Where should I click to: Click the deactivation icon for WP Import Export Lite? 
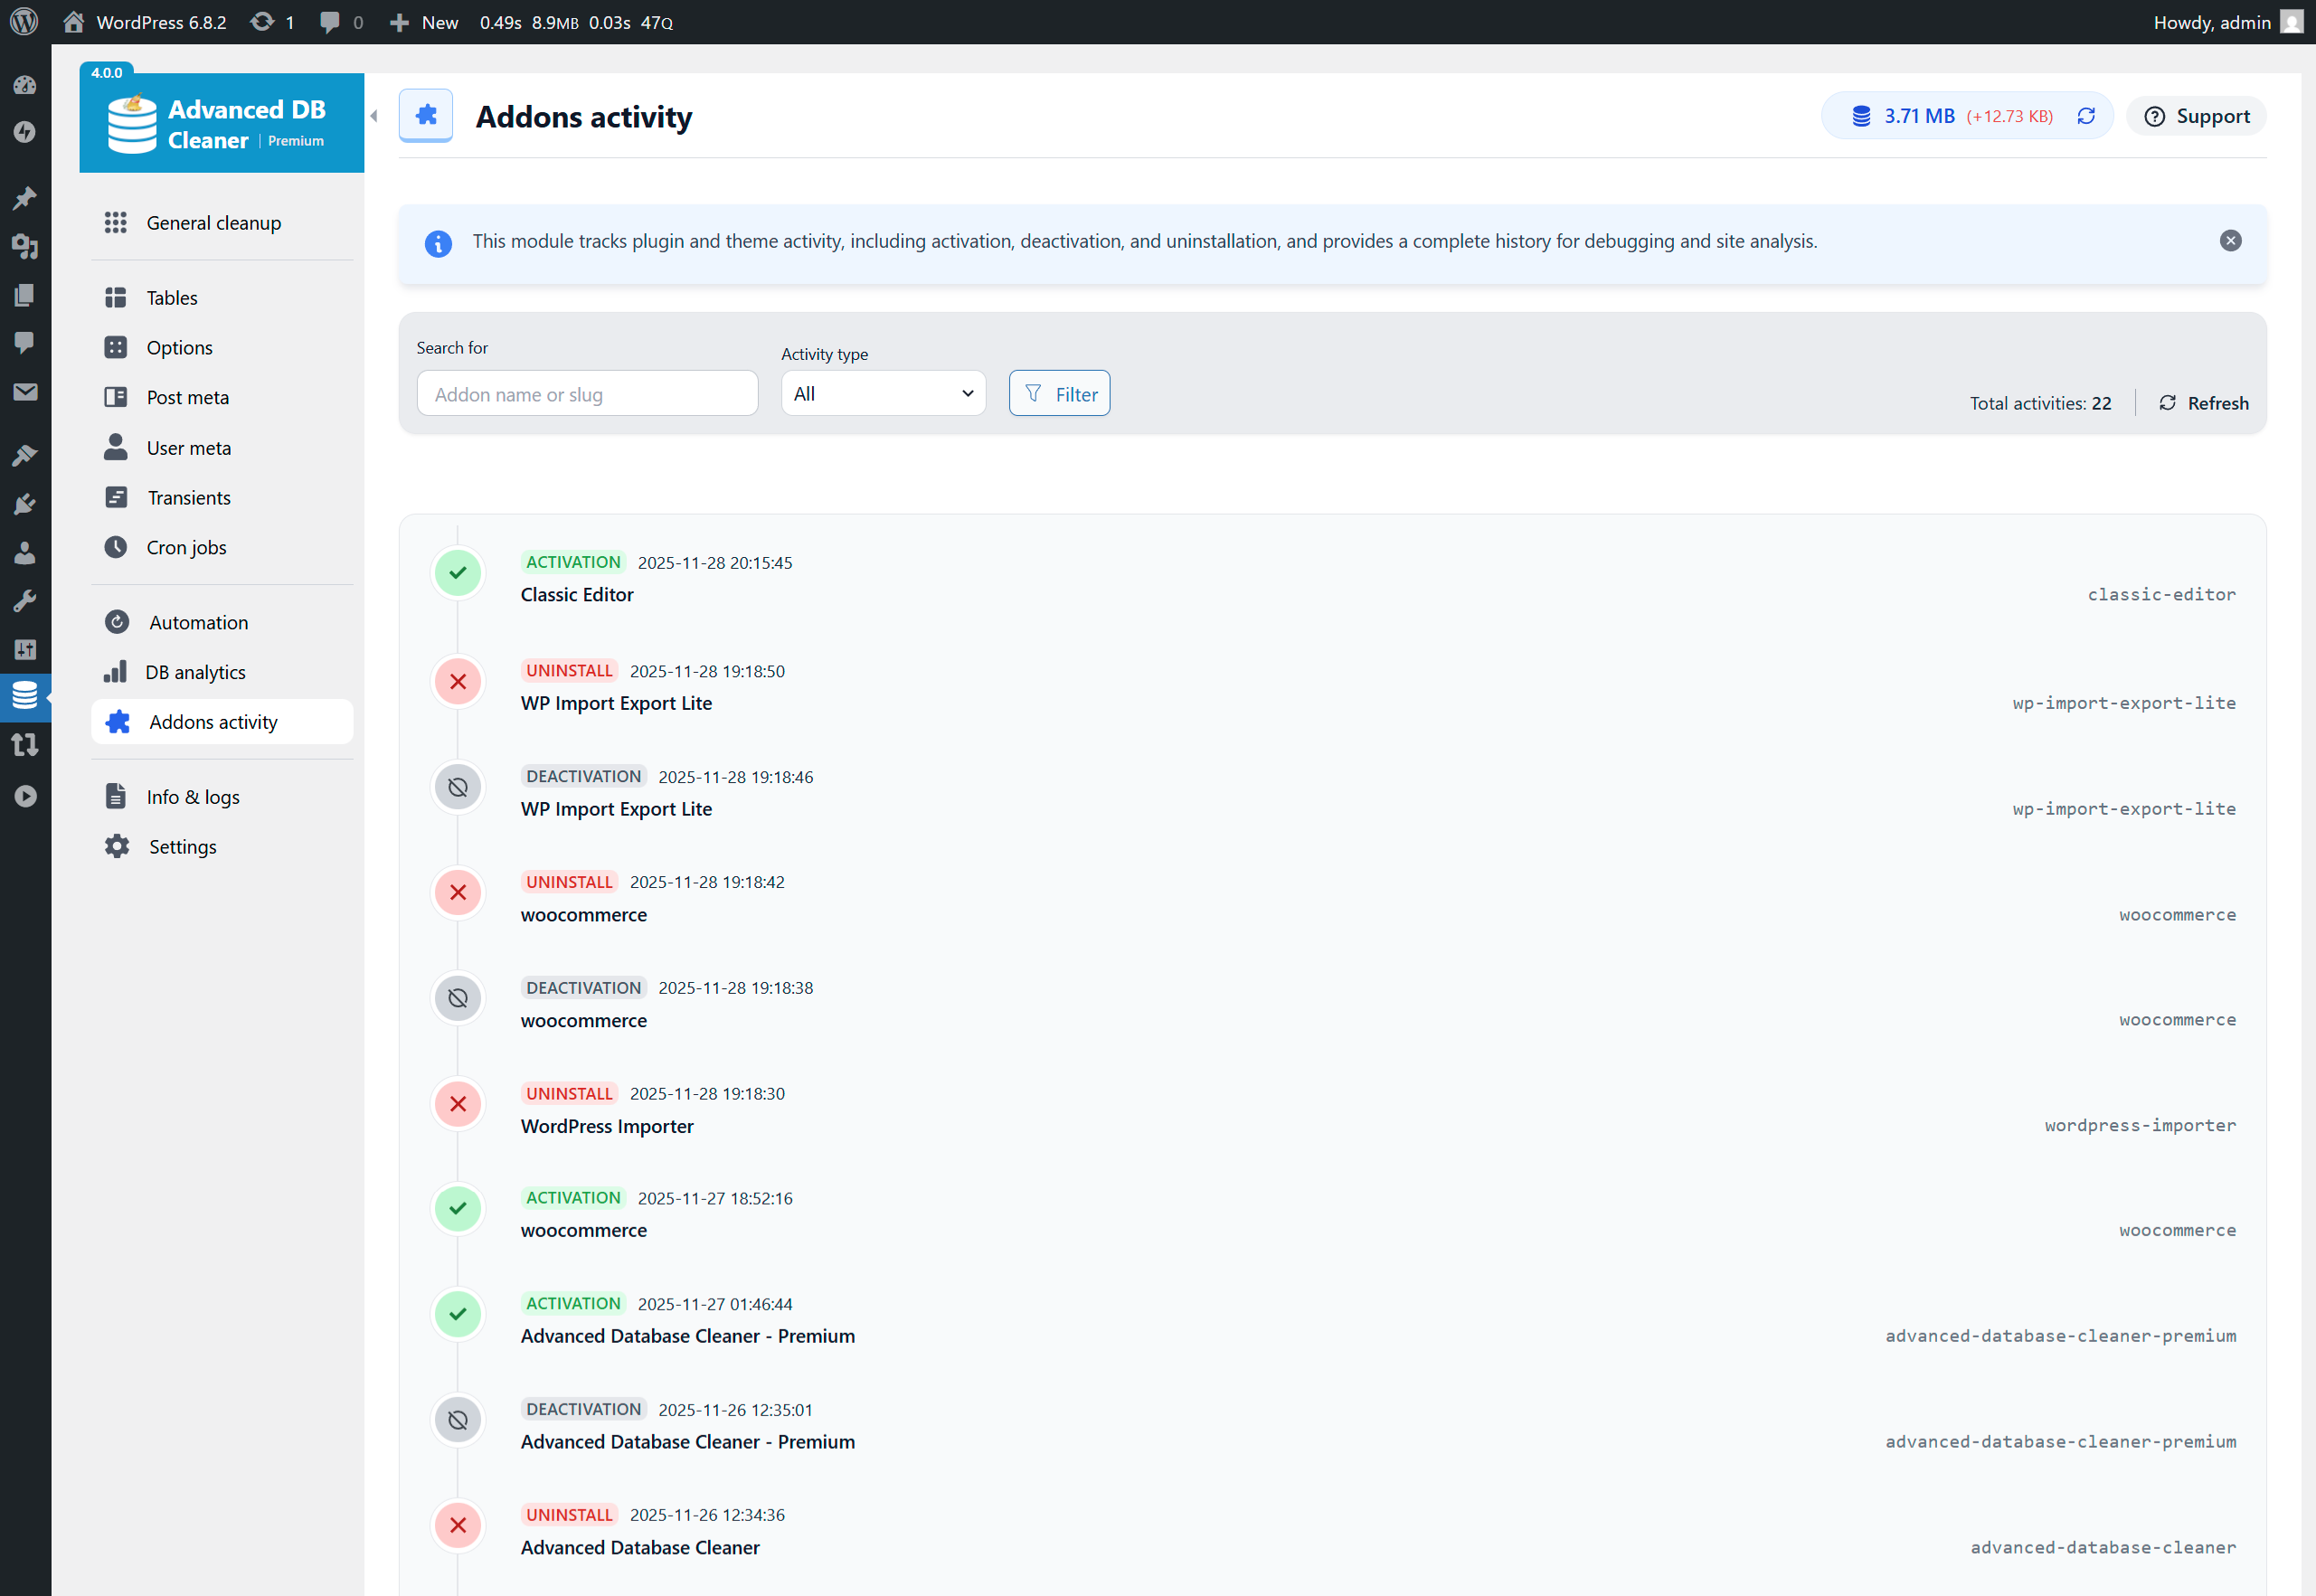click(457, 787)
